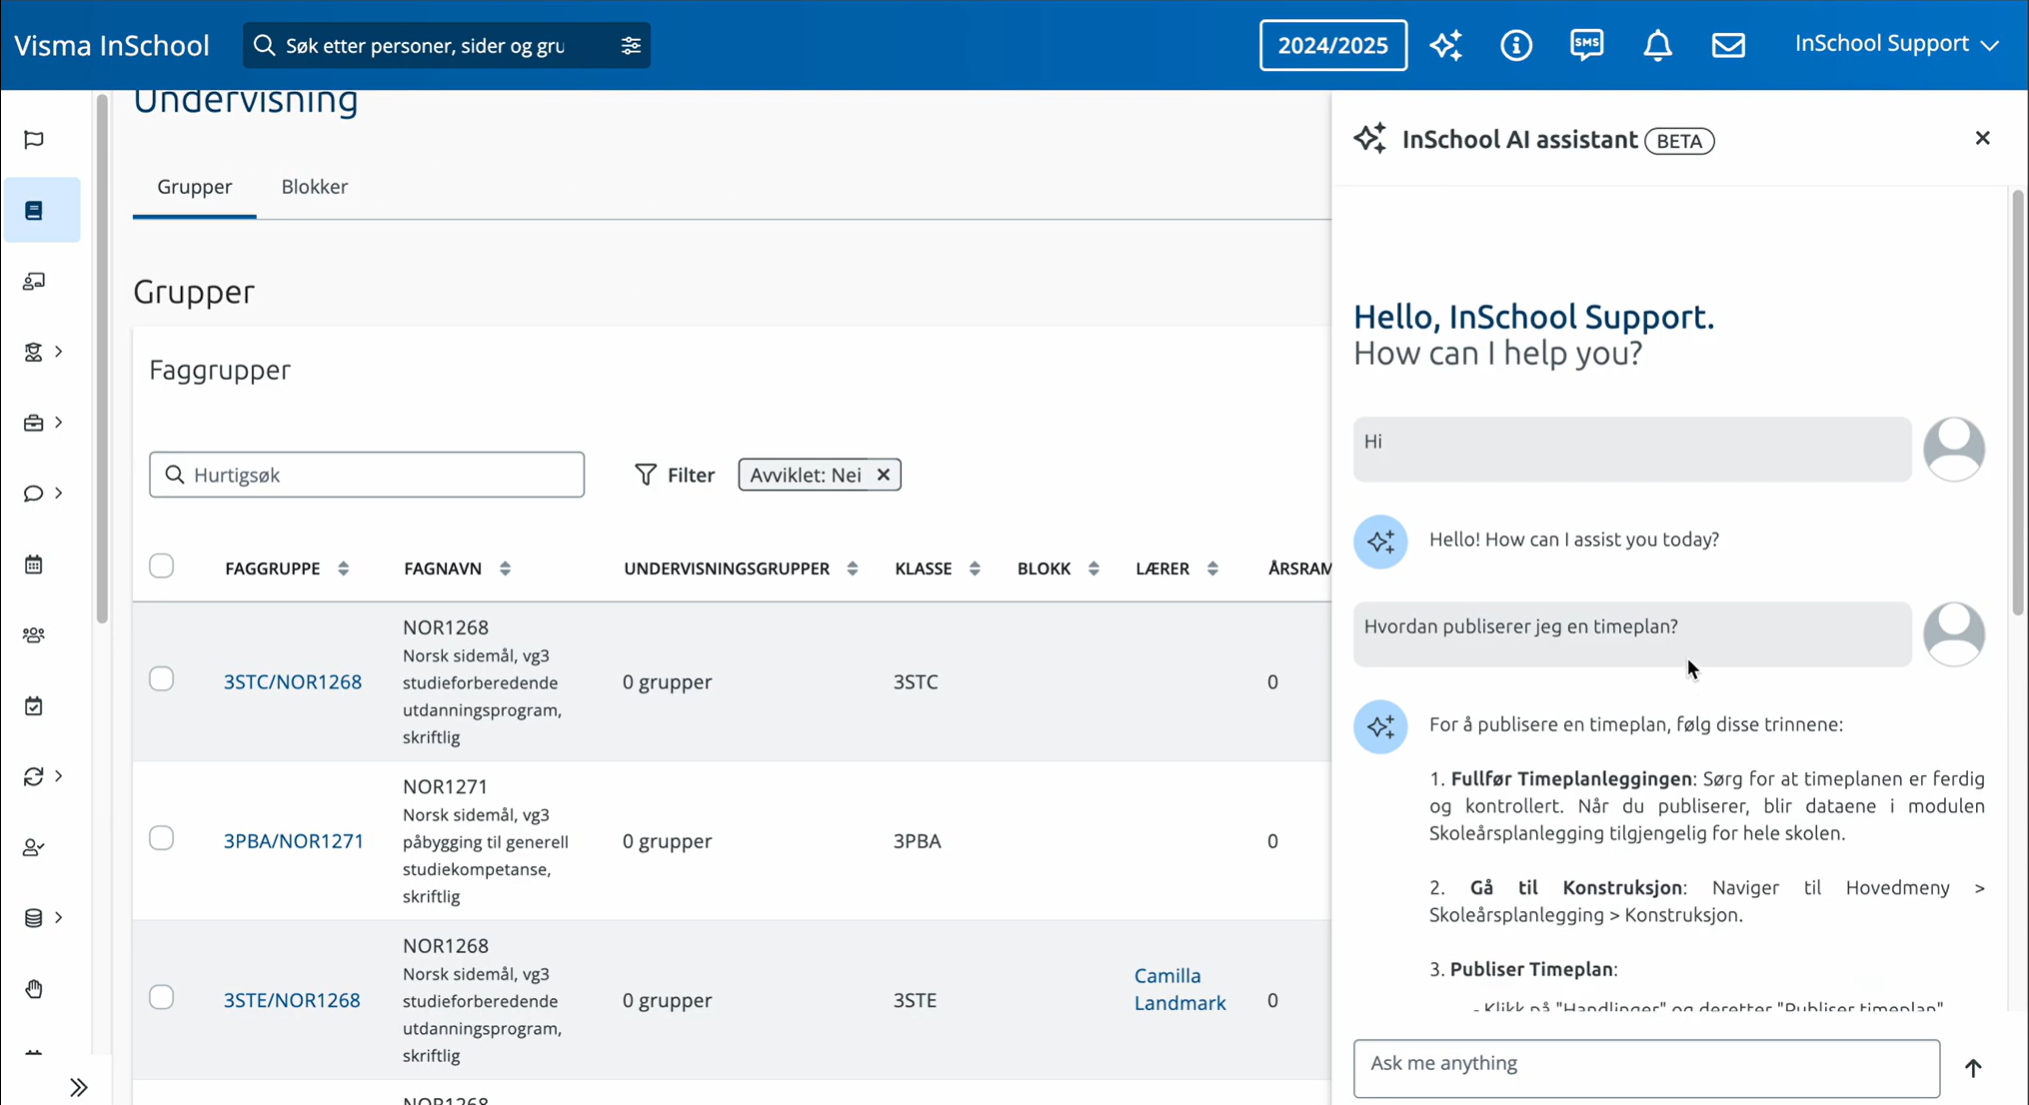
Task: Open the calendar icon in sidebar
Action: point(34,565)
